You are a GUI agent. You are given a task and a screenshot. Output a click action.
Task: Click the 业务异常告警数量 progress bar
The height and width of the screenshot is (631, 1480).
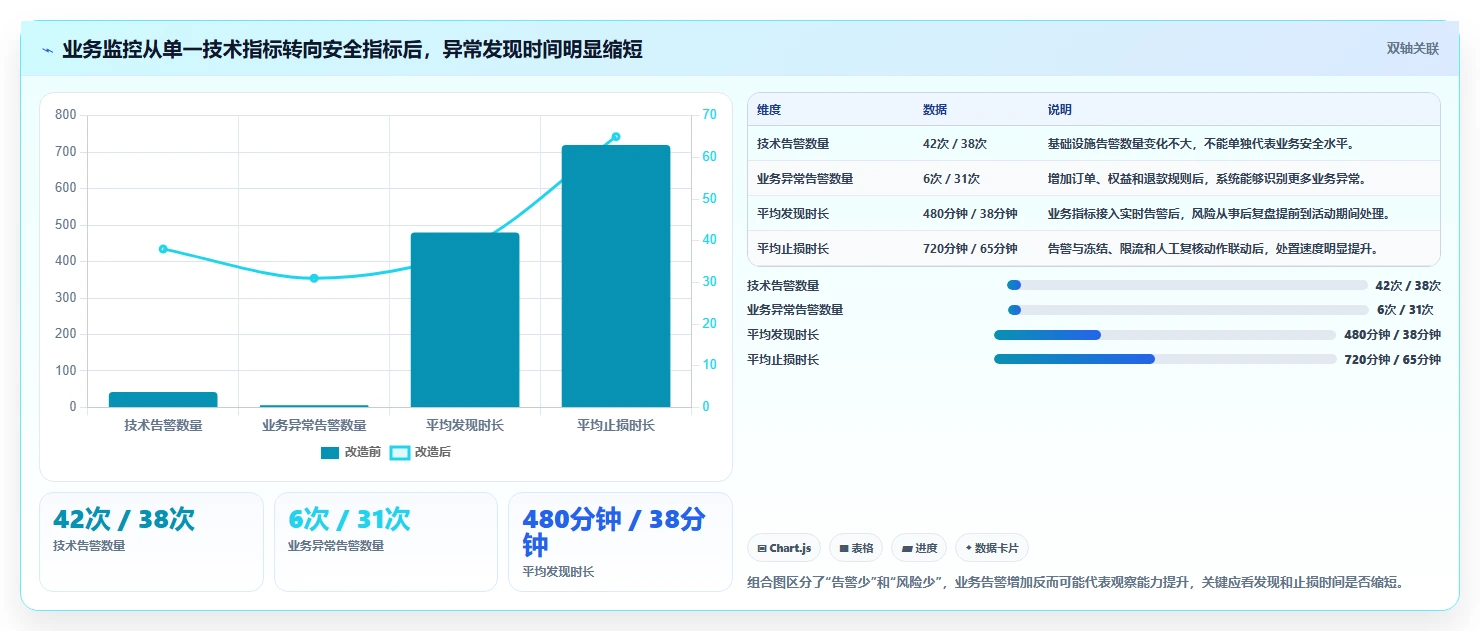[x=1188, y=310]
